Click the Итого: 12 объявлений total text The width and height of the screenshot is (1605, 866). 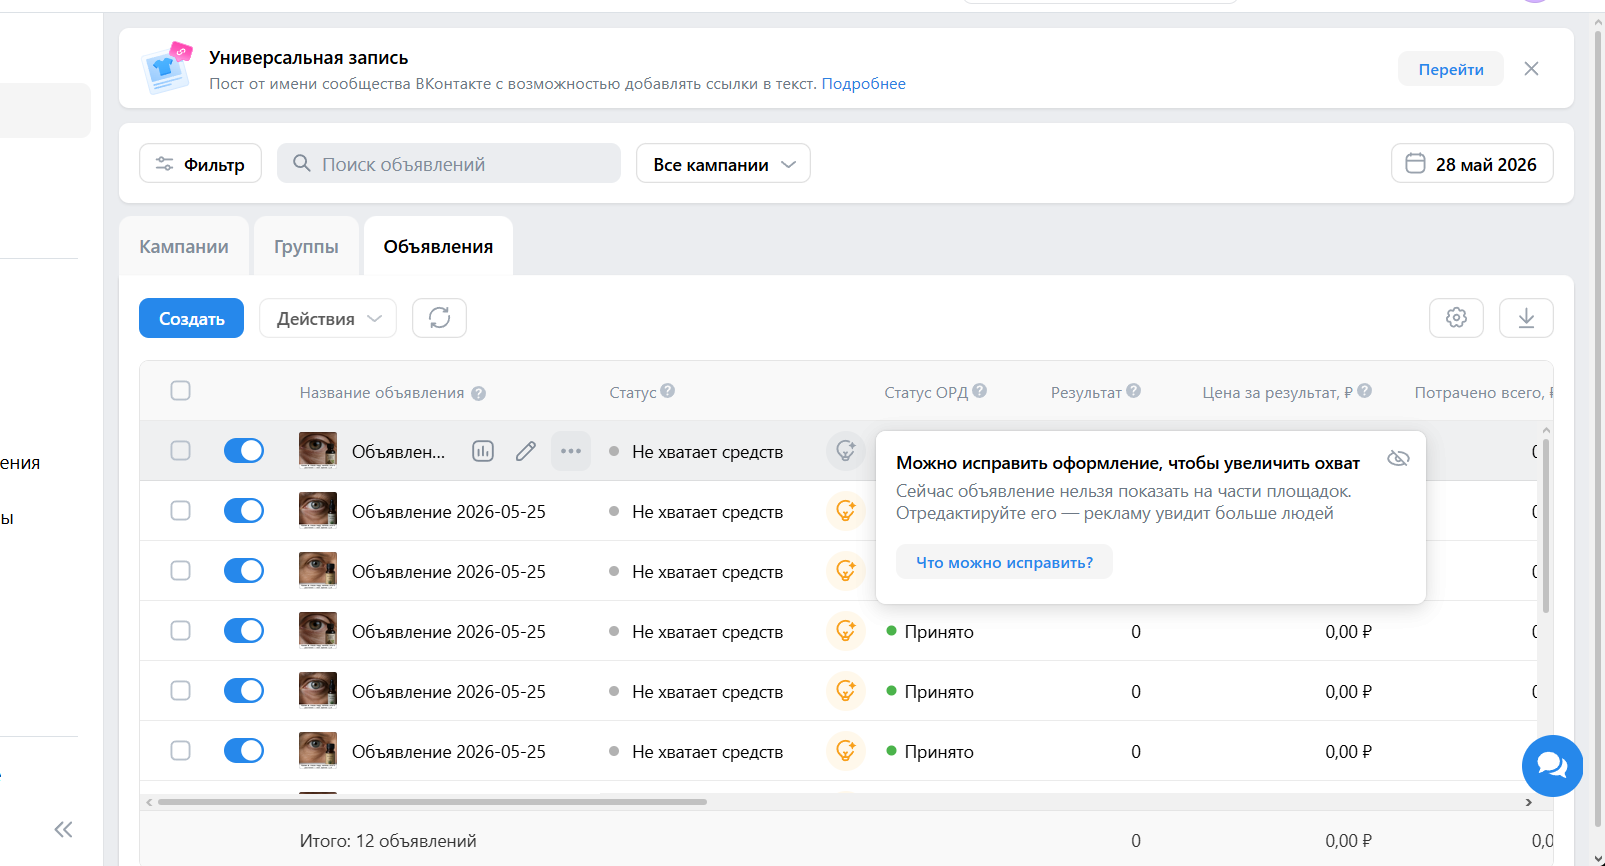[388, 841]
